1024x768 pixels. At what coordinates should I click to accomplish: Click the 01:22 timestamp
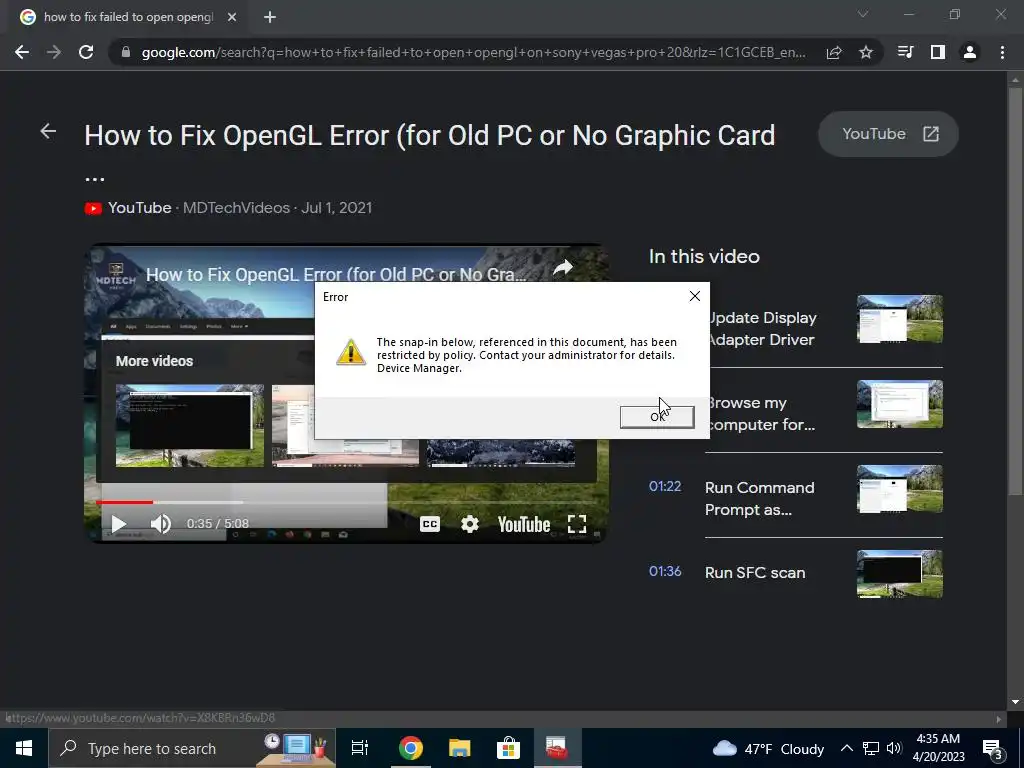665,487
